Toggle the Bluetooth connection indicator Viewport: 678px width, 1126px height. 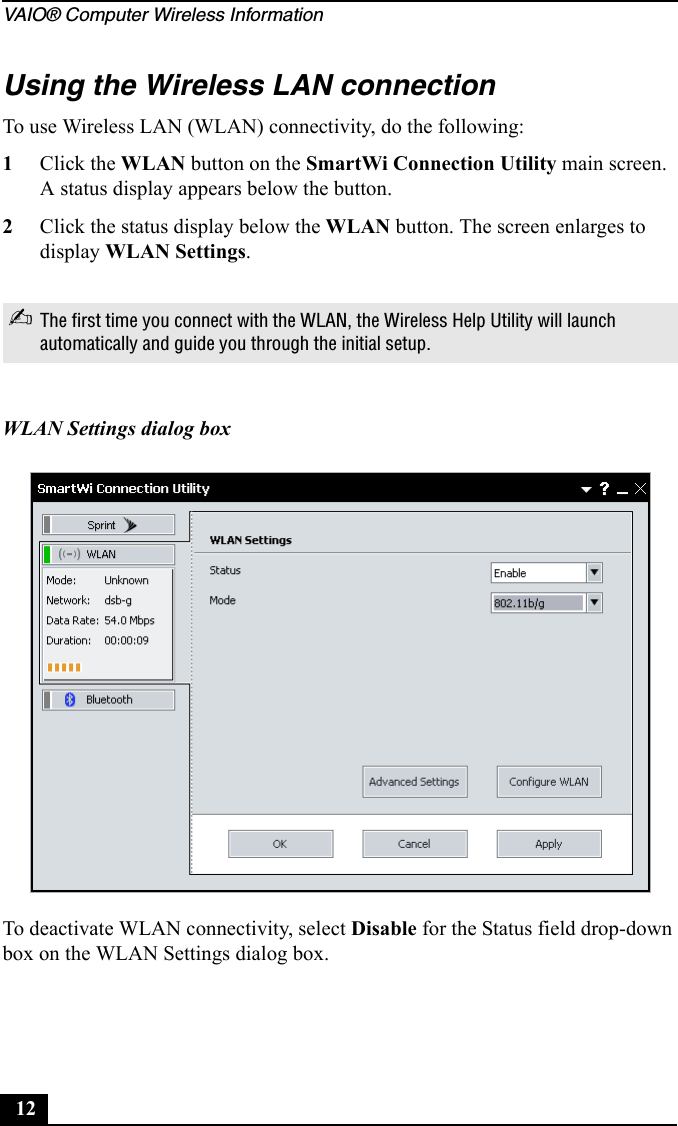pyautogui.click(x=47, y=699)
